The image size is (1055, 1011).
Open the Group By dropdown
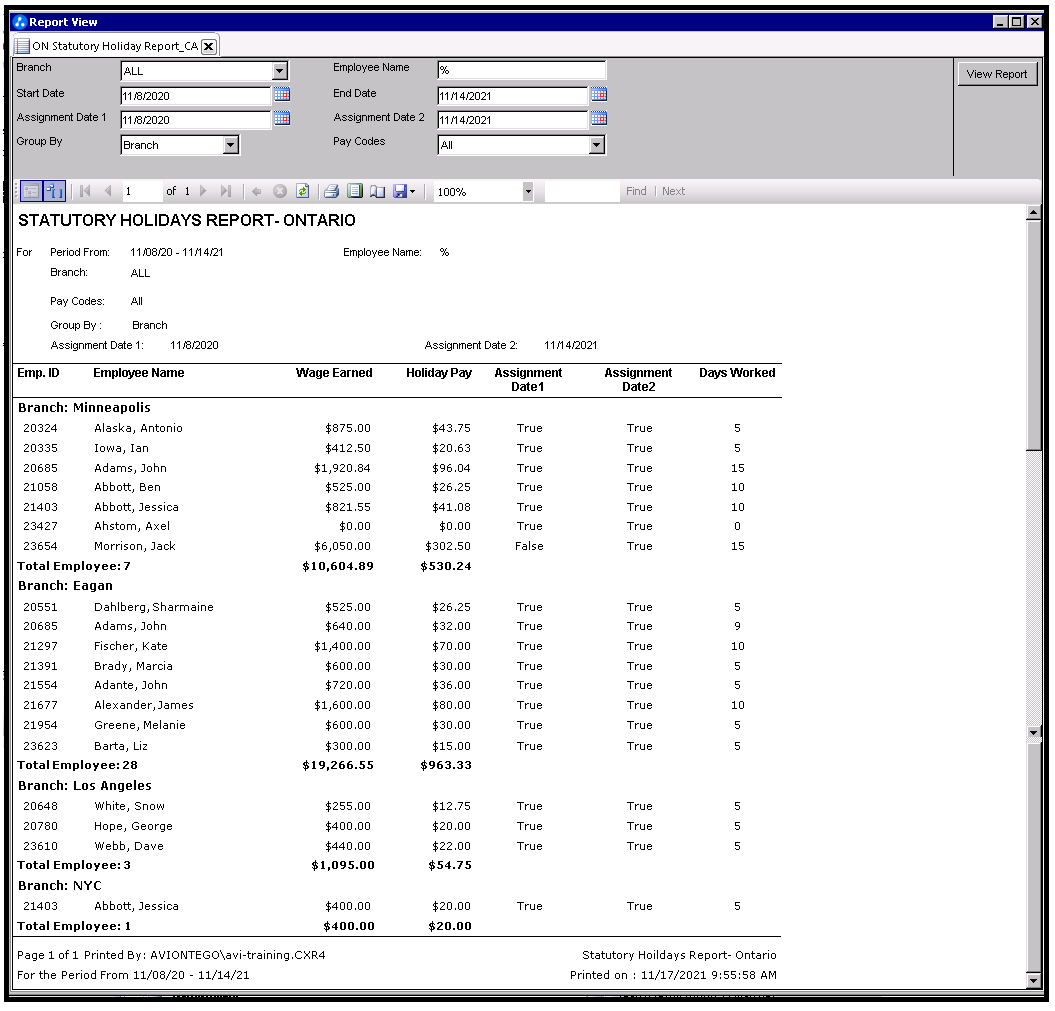(231, 145)
